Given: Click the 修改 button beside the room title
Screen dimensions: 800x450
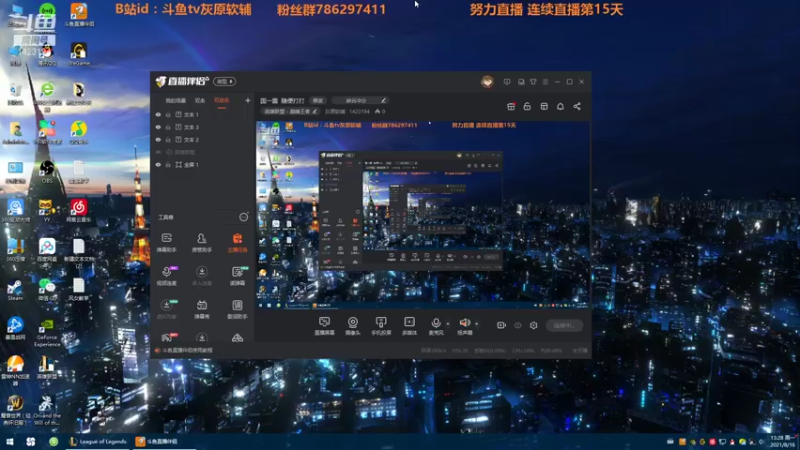Looking at the screenshot, I should click(318, 101).
